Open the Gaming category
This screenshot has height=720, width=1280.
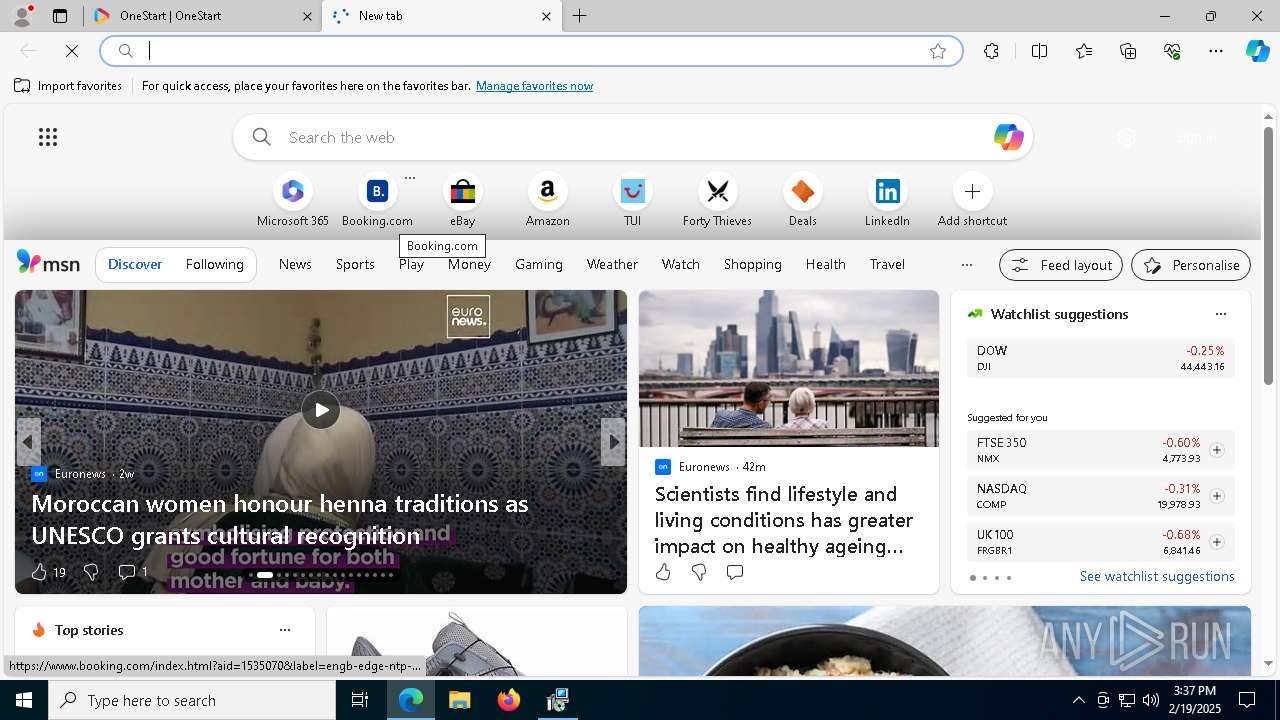tap(539, 264)
